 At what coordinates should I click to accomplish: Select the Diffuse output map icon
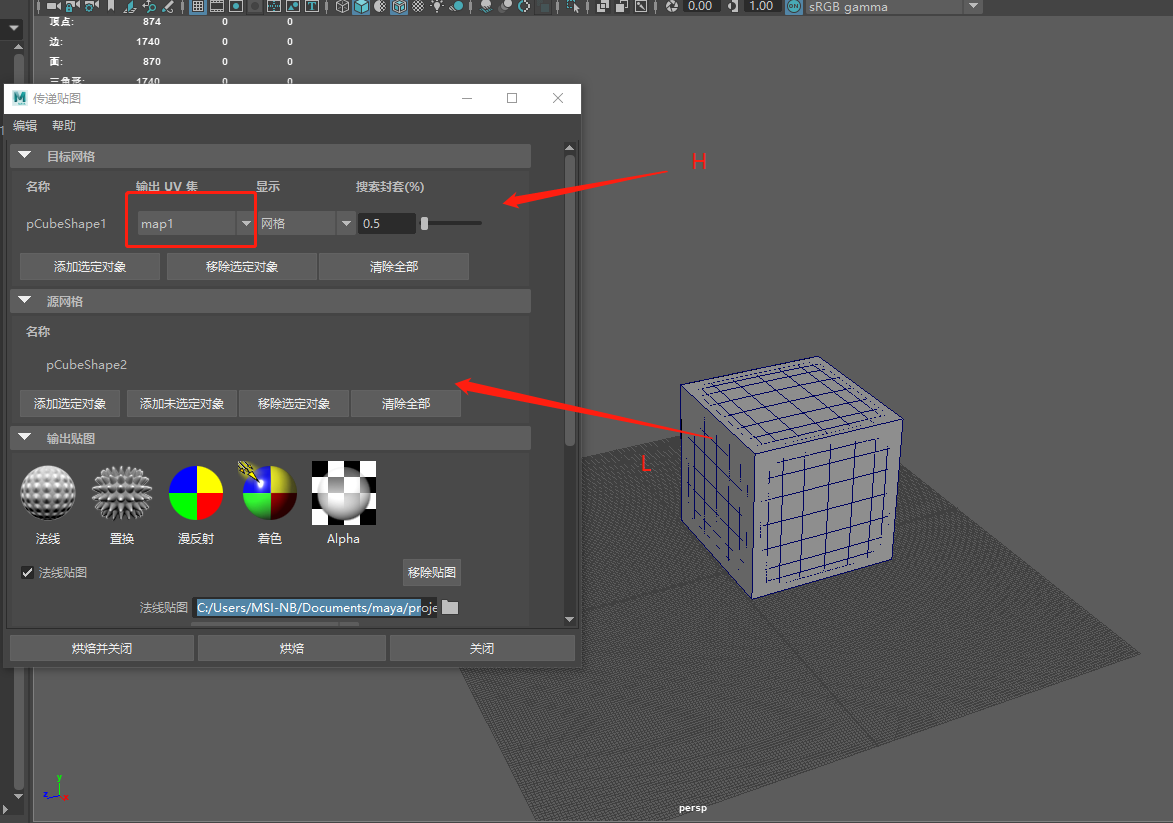coord(195,492)
